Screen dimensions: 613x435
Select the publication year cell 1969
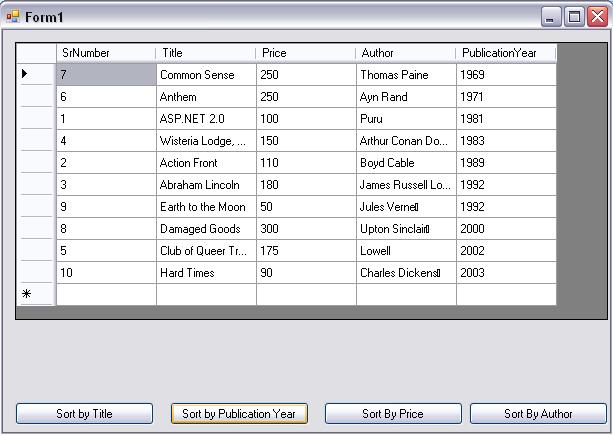pos(507,75)
